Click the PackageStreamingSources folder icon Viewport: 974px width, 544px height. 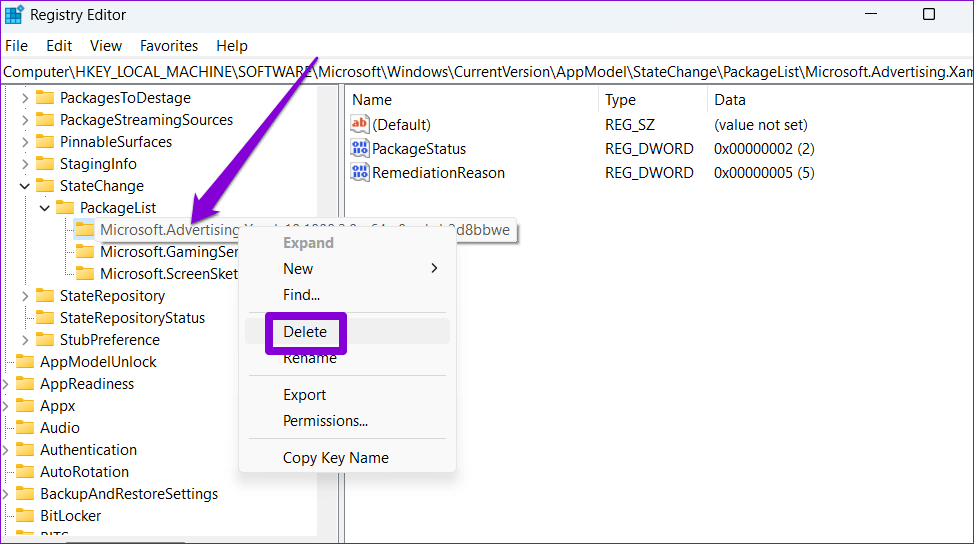pos(45,119)
